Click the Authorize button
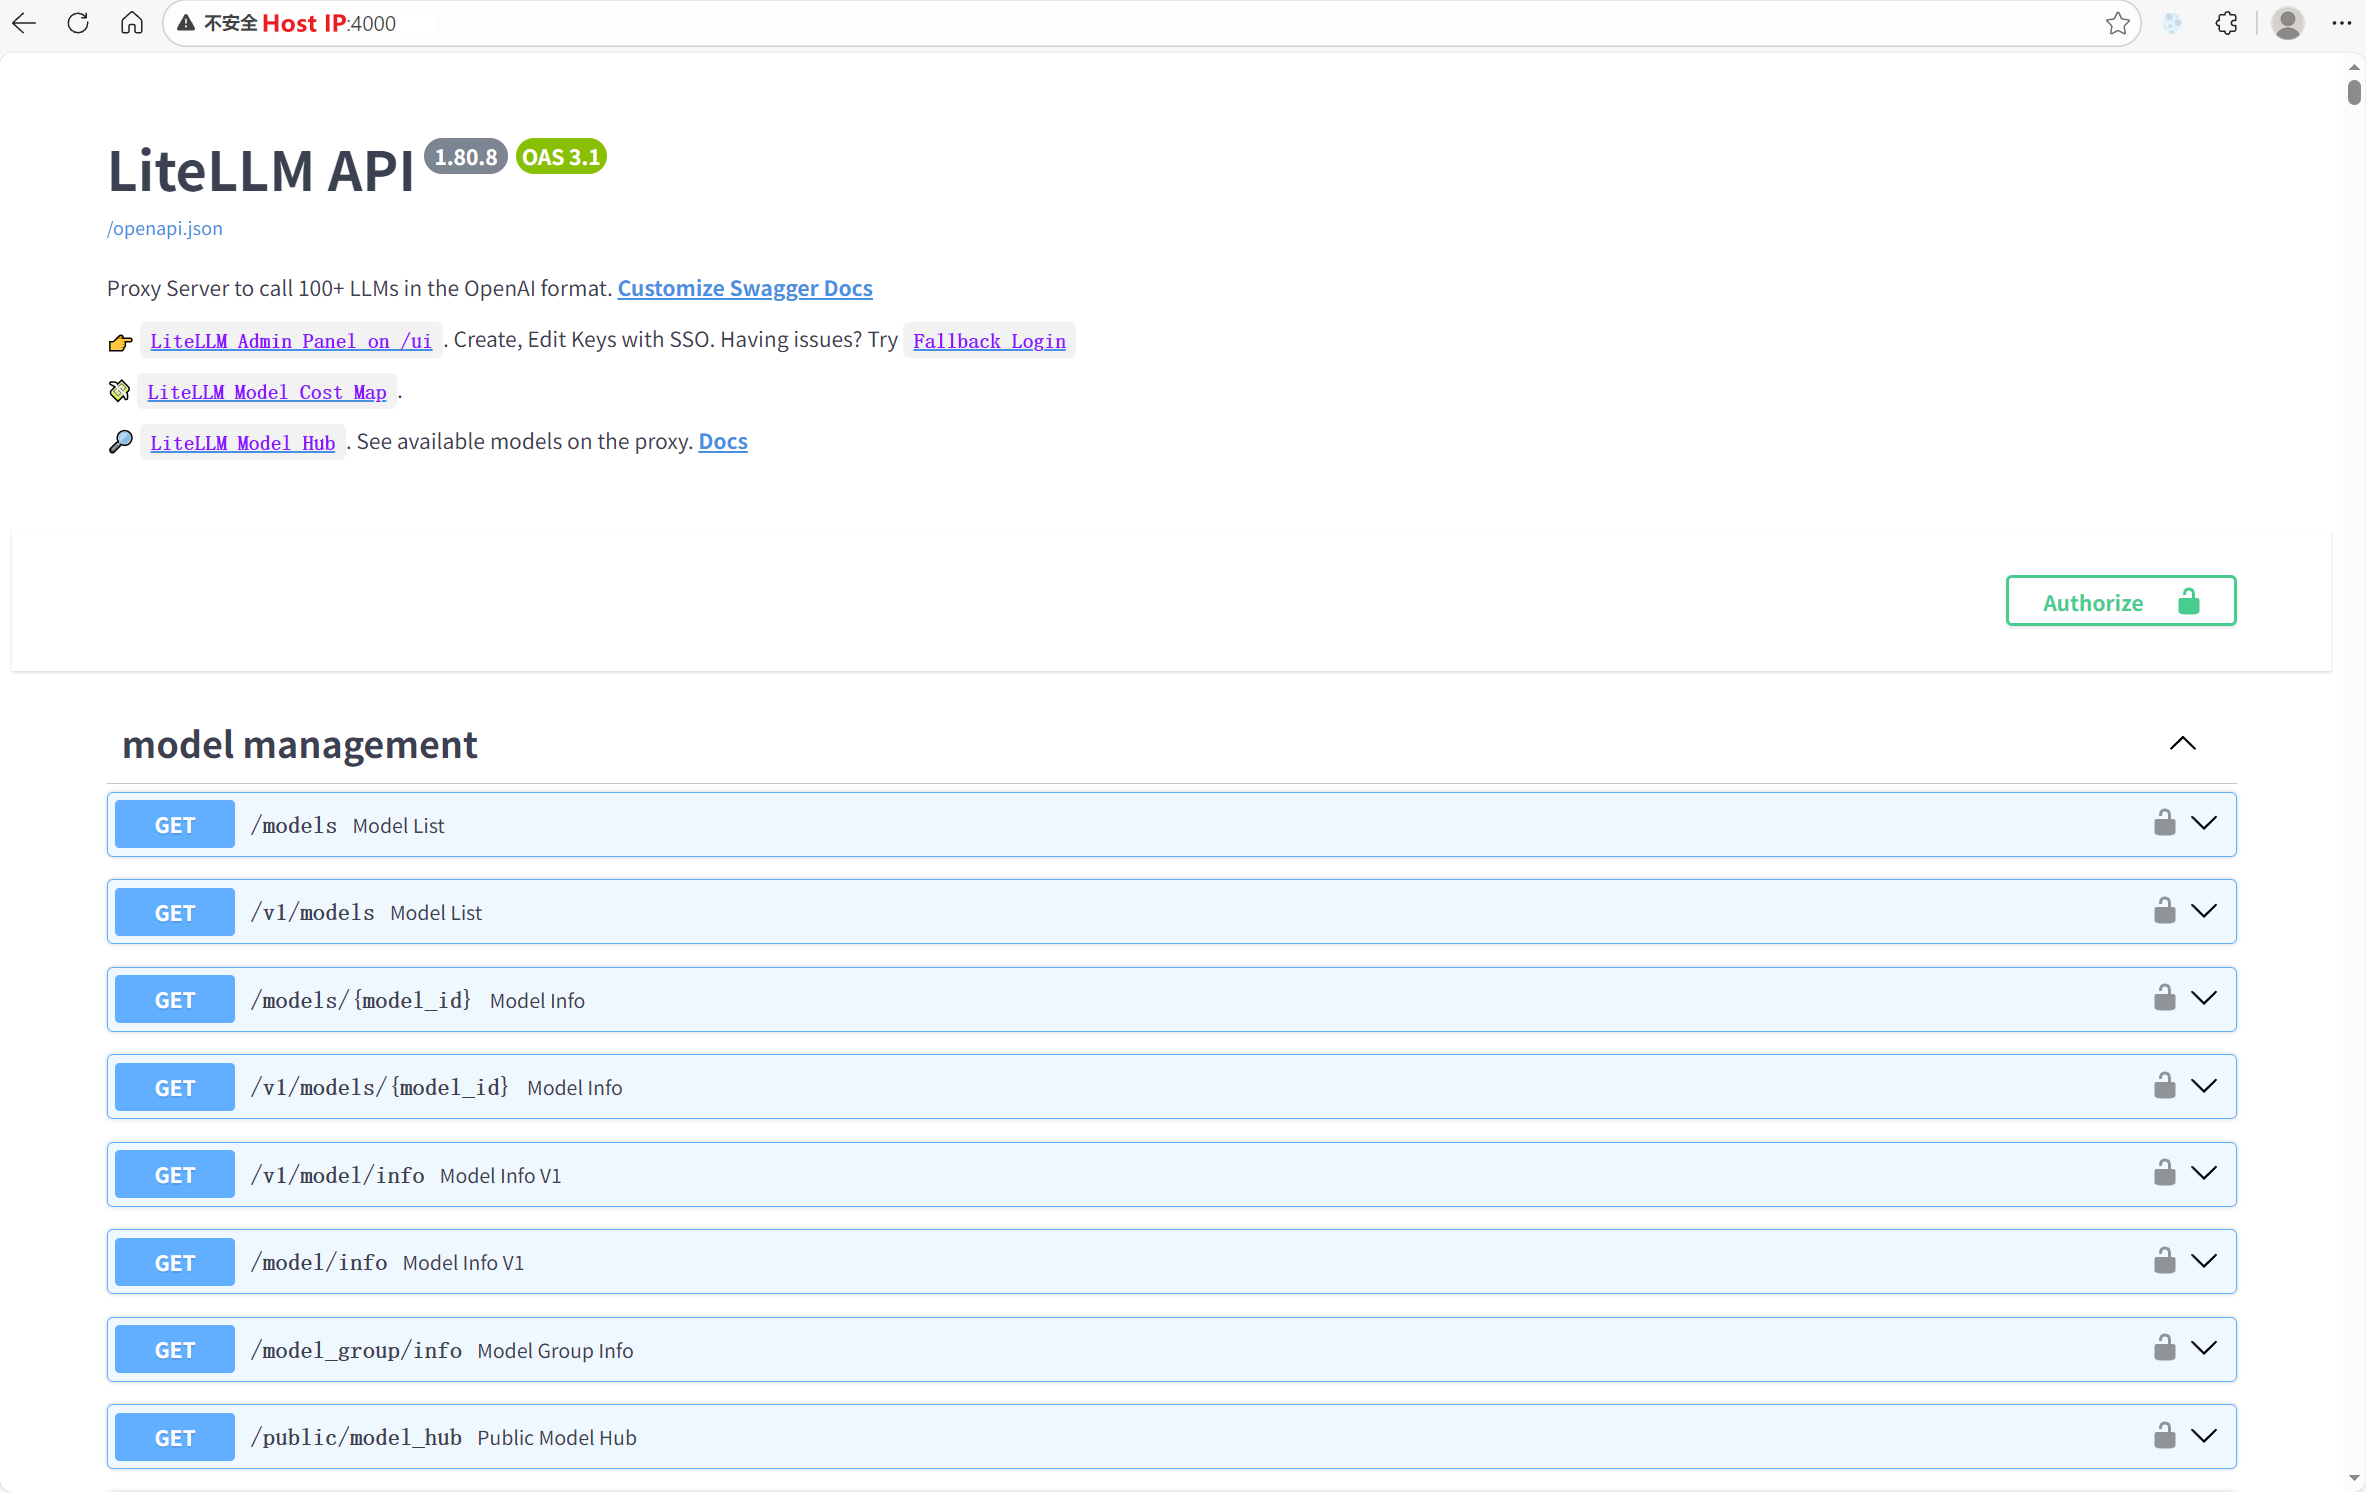 pos(2120,601)
